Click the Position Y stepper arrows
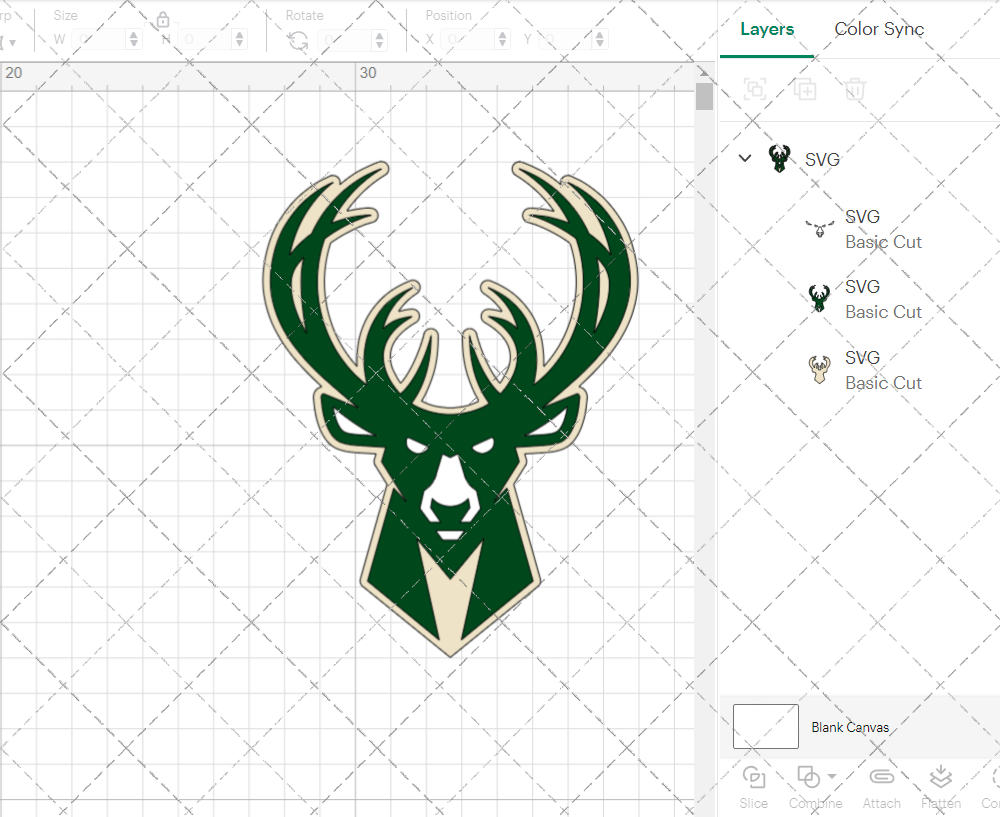Viewport: 1000px width, 817px height. pyautogui.click(x=599, y=40)
